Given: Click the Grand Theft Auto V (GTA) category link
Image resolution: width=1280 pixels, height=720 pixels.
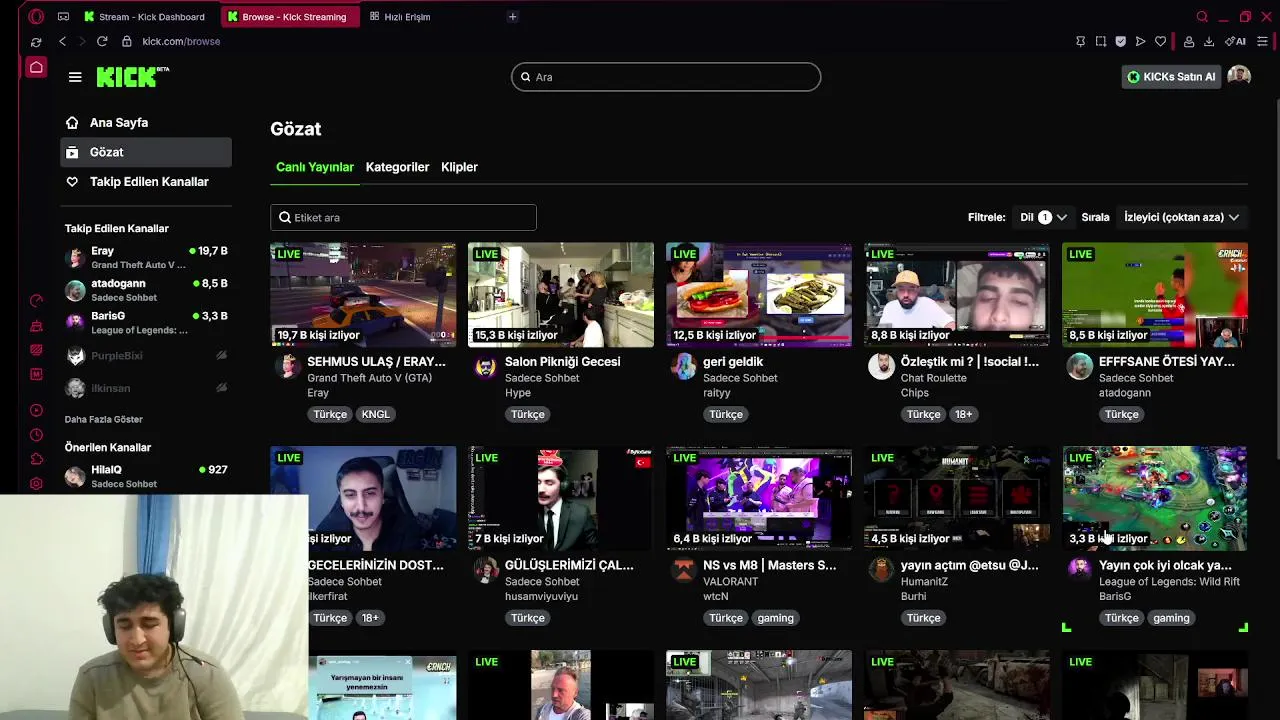Looking at the screenshot, I should point(369,378).
